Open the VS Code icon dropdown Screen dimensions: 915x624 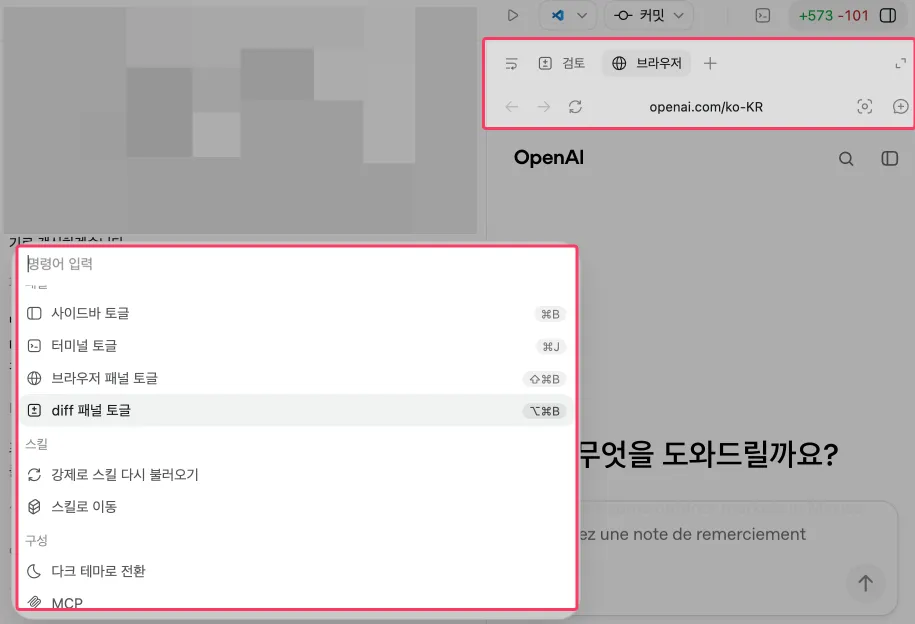click(x=568, y=15)
